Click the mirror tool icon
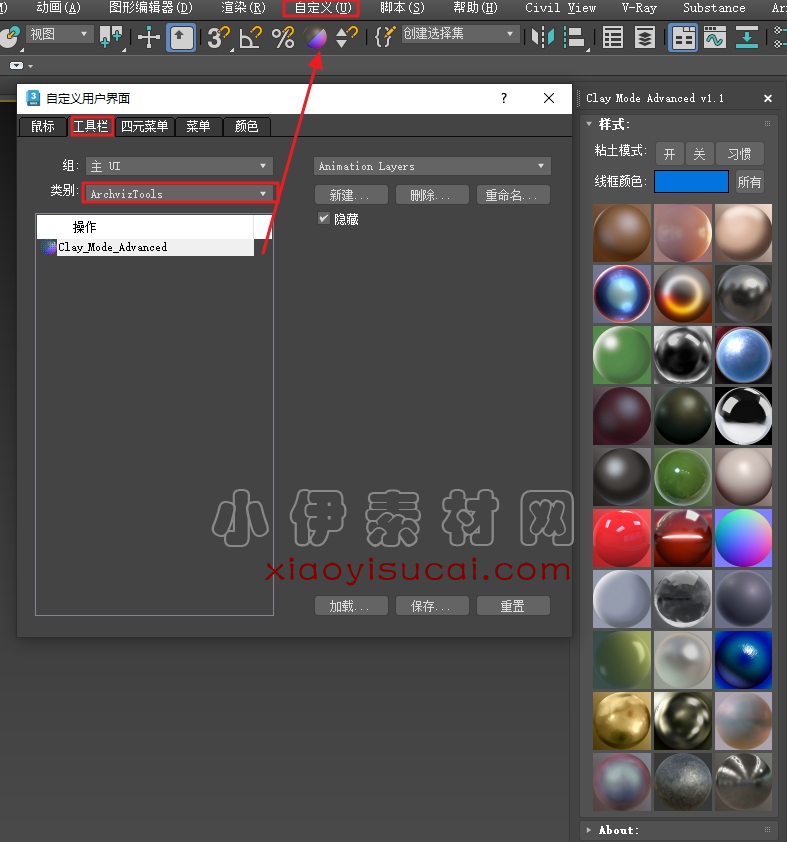The width and height of the screenshot is (787, 842). [542, 38]
